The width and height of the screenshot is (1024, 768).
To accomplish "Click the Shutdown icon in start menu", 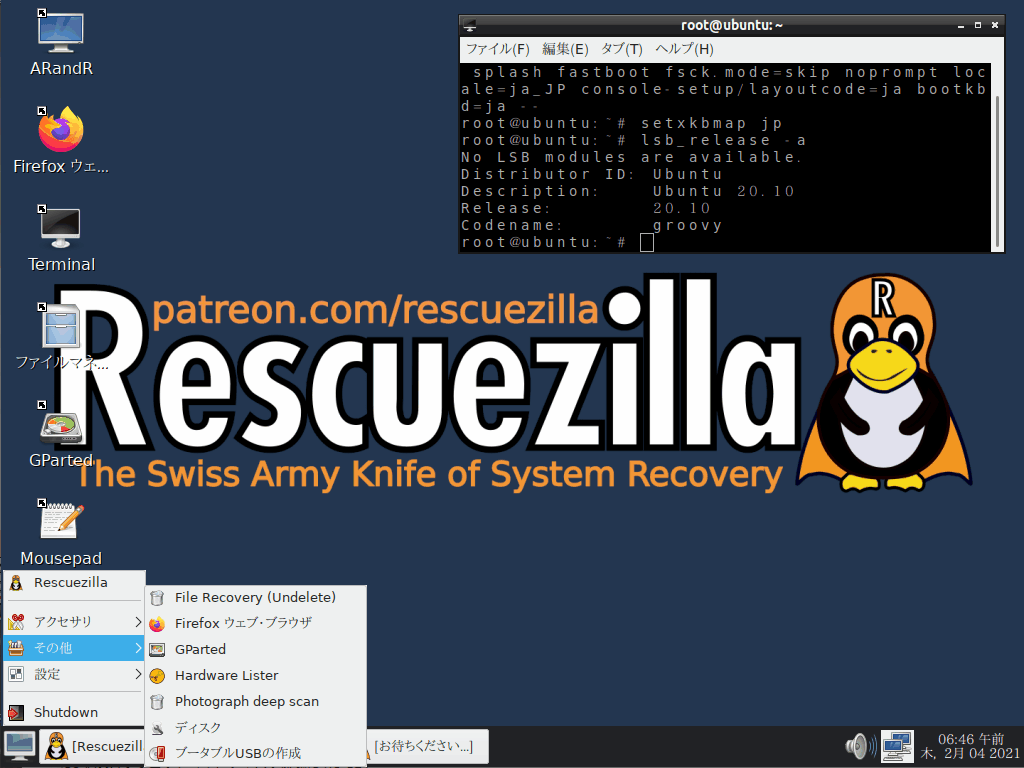I will click(16, 712).
